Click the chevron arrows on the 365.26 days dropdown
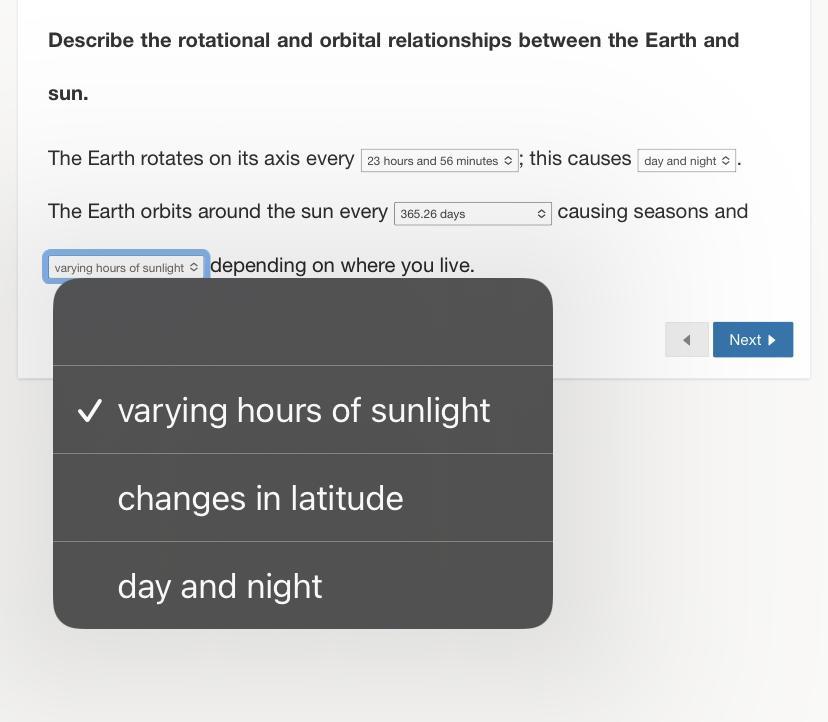This screenshot has height=722, width=828. [541, 213]
